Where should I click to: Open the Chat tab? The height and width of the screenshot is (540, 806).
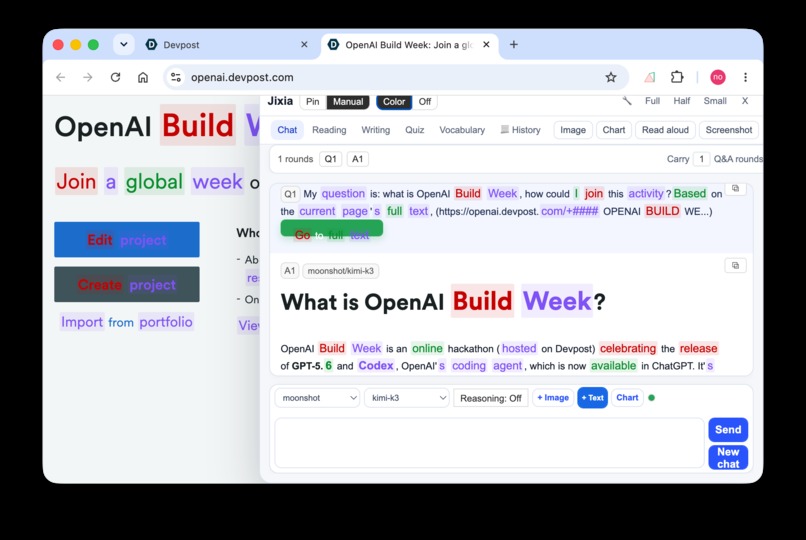click(x=287, y=130)
